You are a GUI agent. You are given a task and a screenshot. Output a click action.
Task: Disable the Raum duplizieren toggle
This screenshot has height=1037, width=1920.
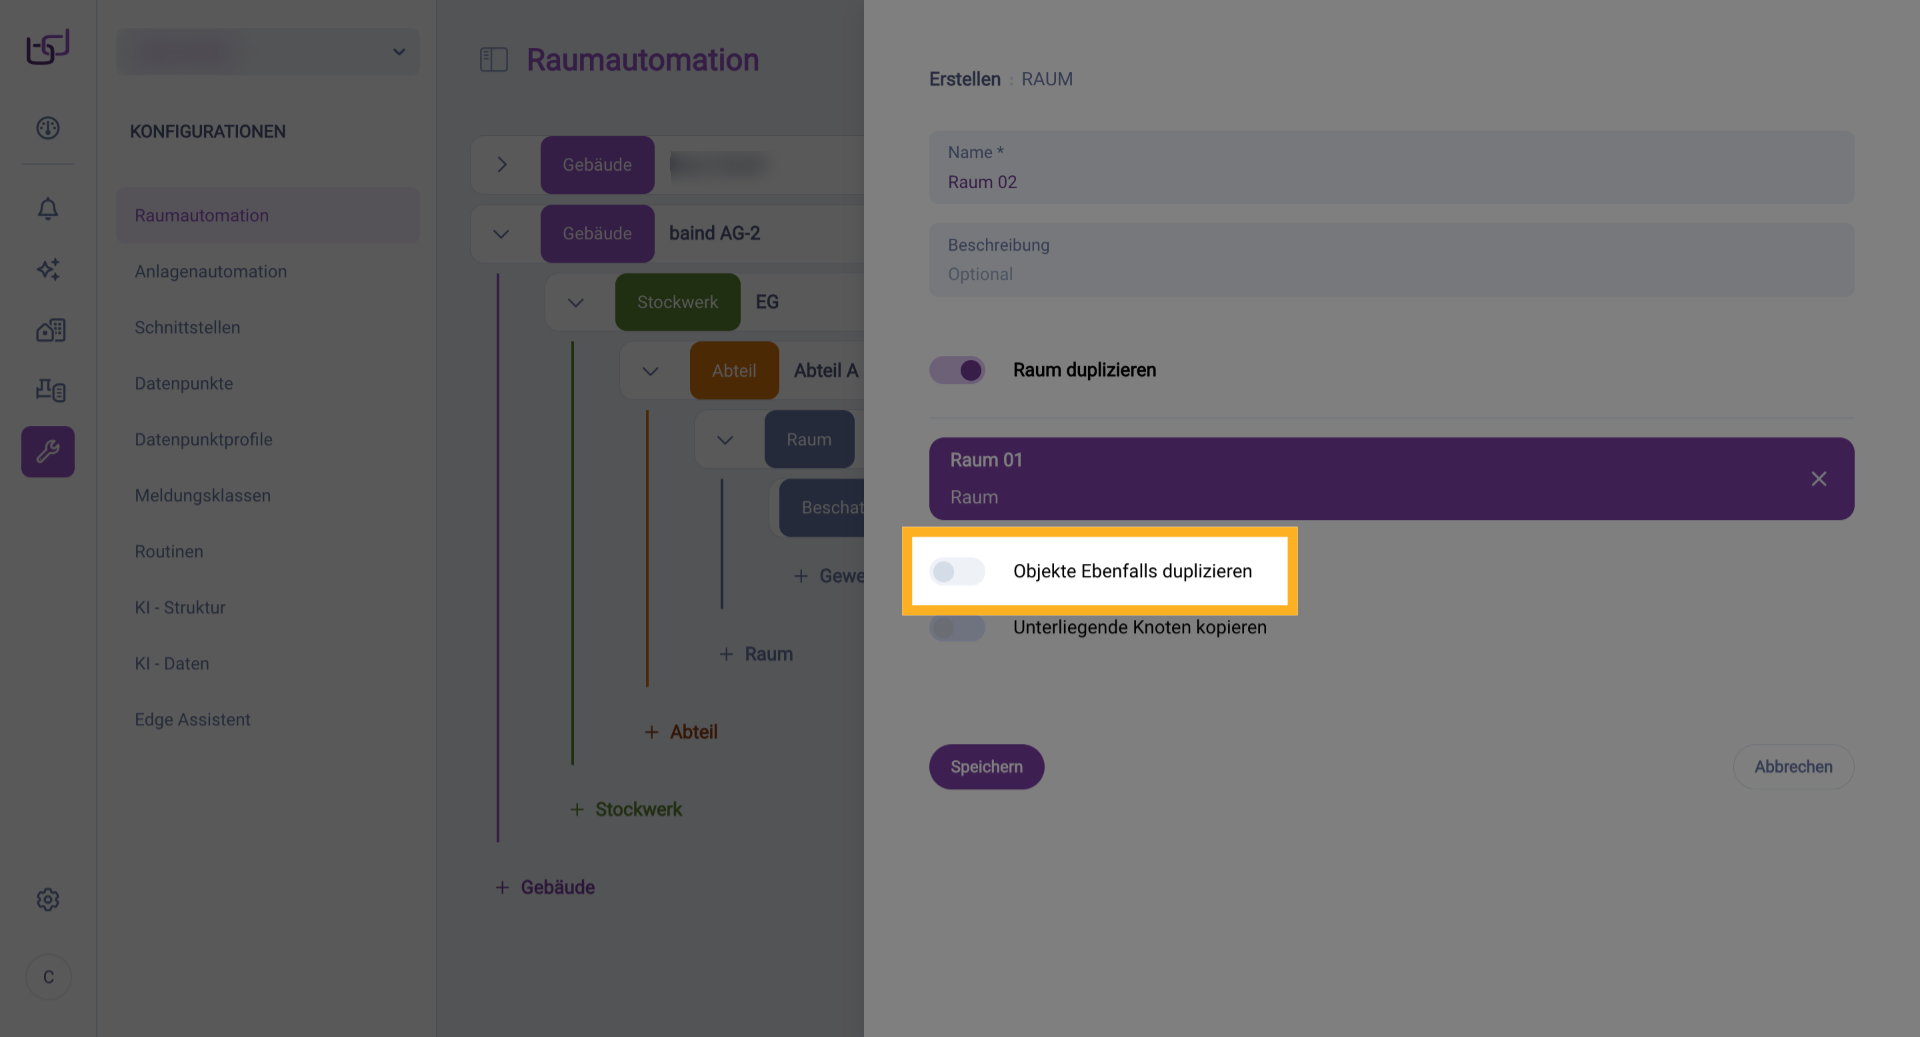tap(957, 370)
